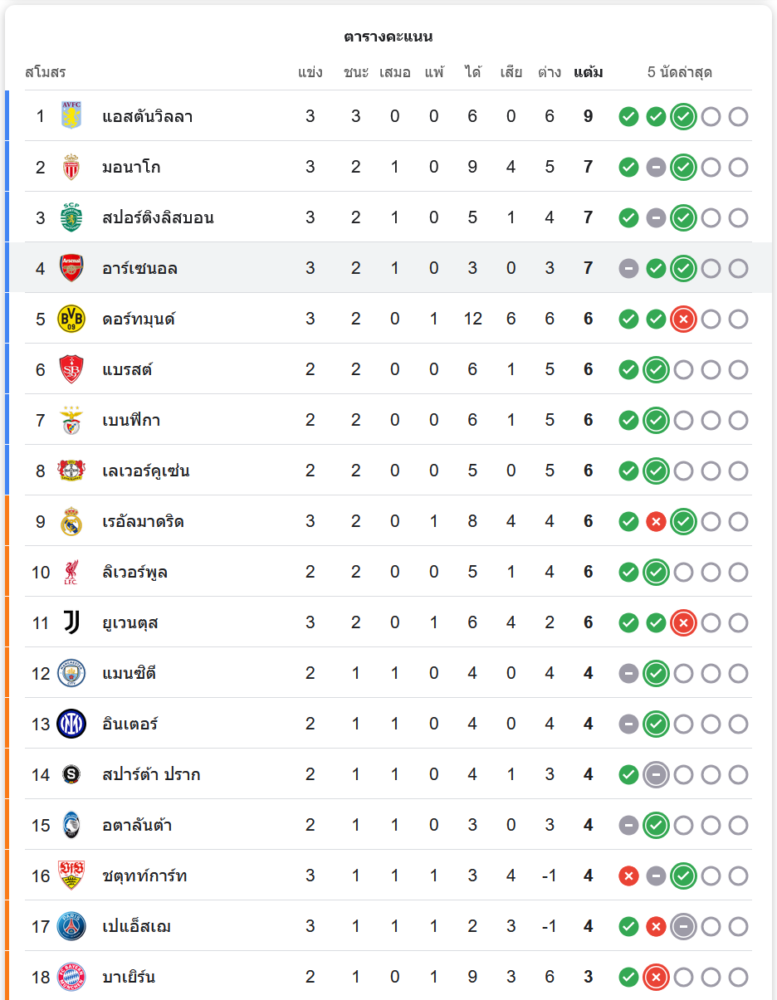This screenshot has height=1000, width=777.
Task: Click the Bayern Munich club crest
Action: [x=71, y=977]
